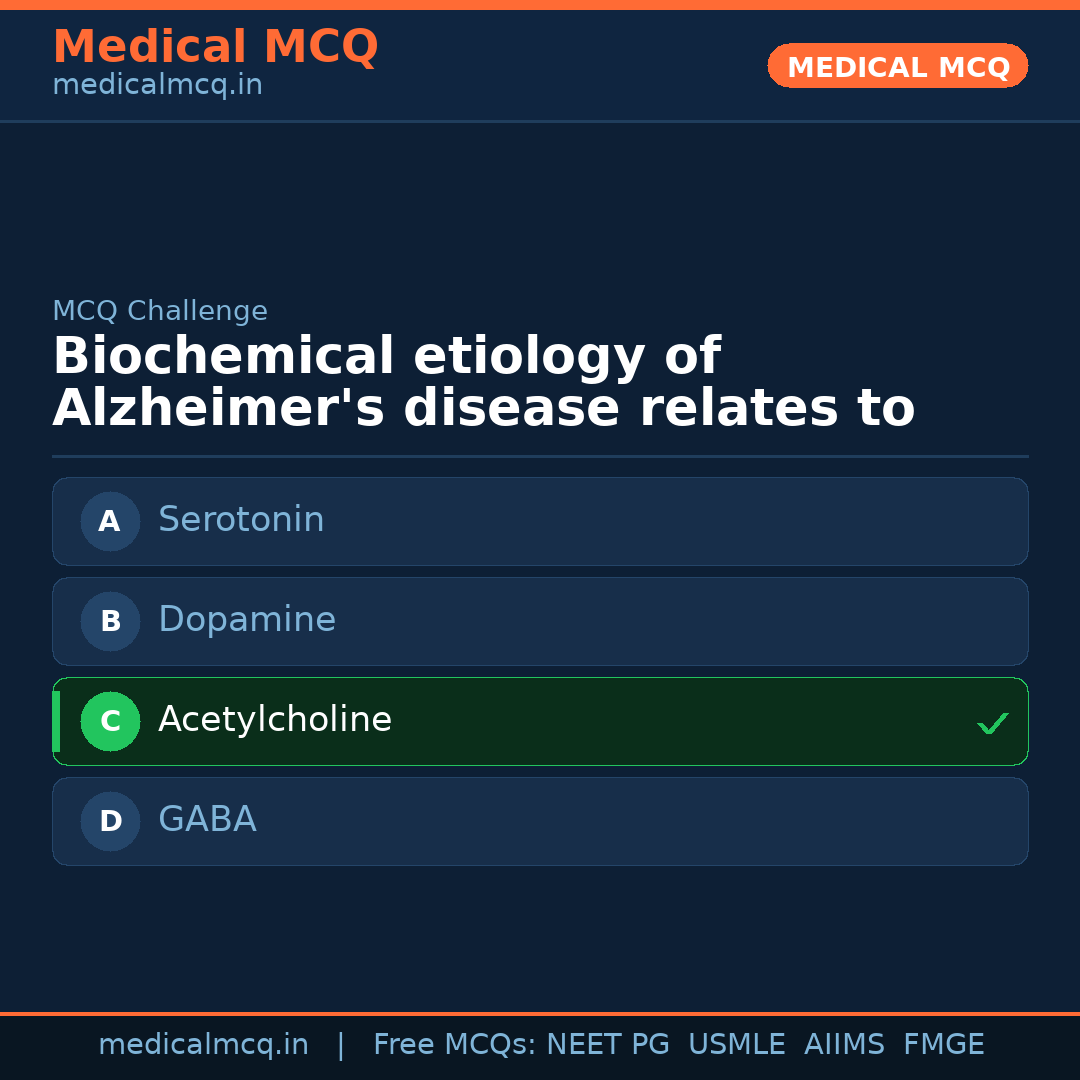Viewport: 1080px width, 1080px height.
Task: Open the medicalmcq.in link under the header title
Action: [x=157, y=85]
